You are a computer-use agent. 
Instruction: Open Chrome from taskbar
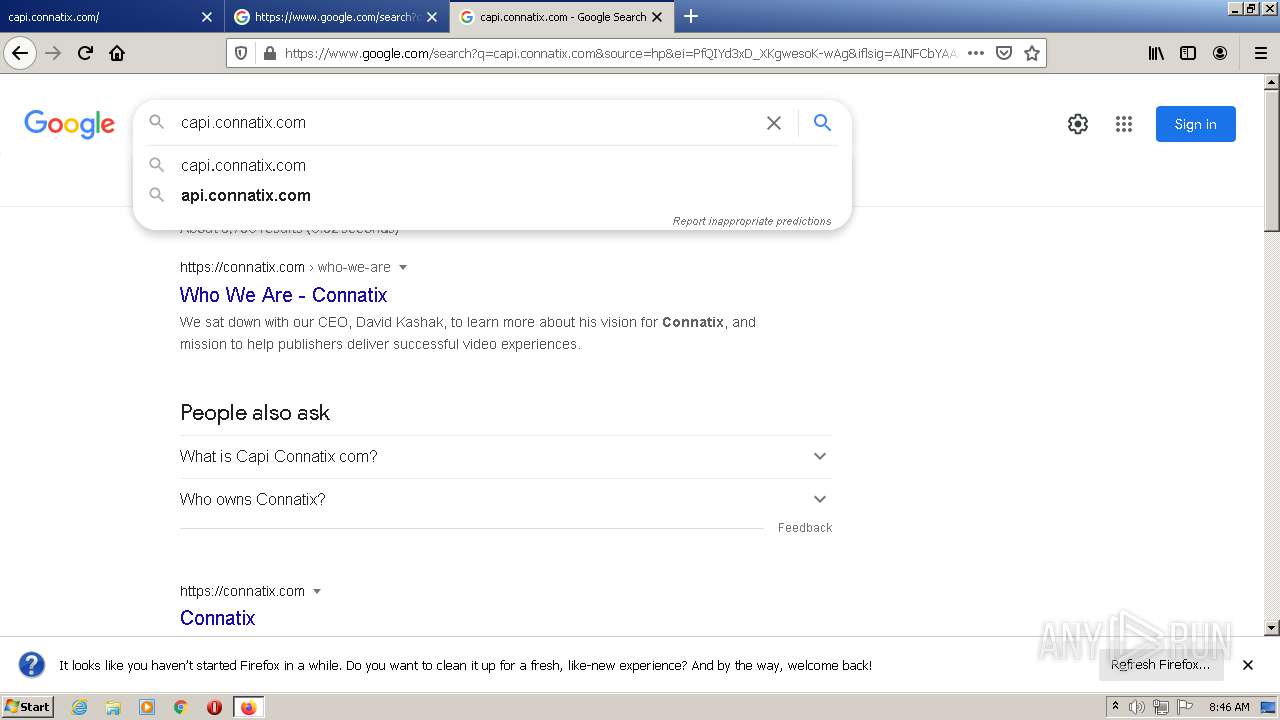pos(181,707)
